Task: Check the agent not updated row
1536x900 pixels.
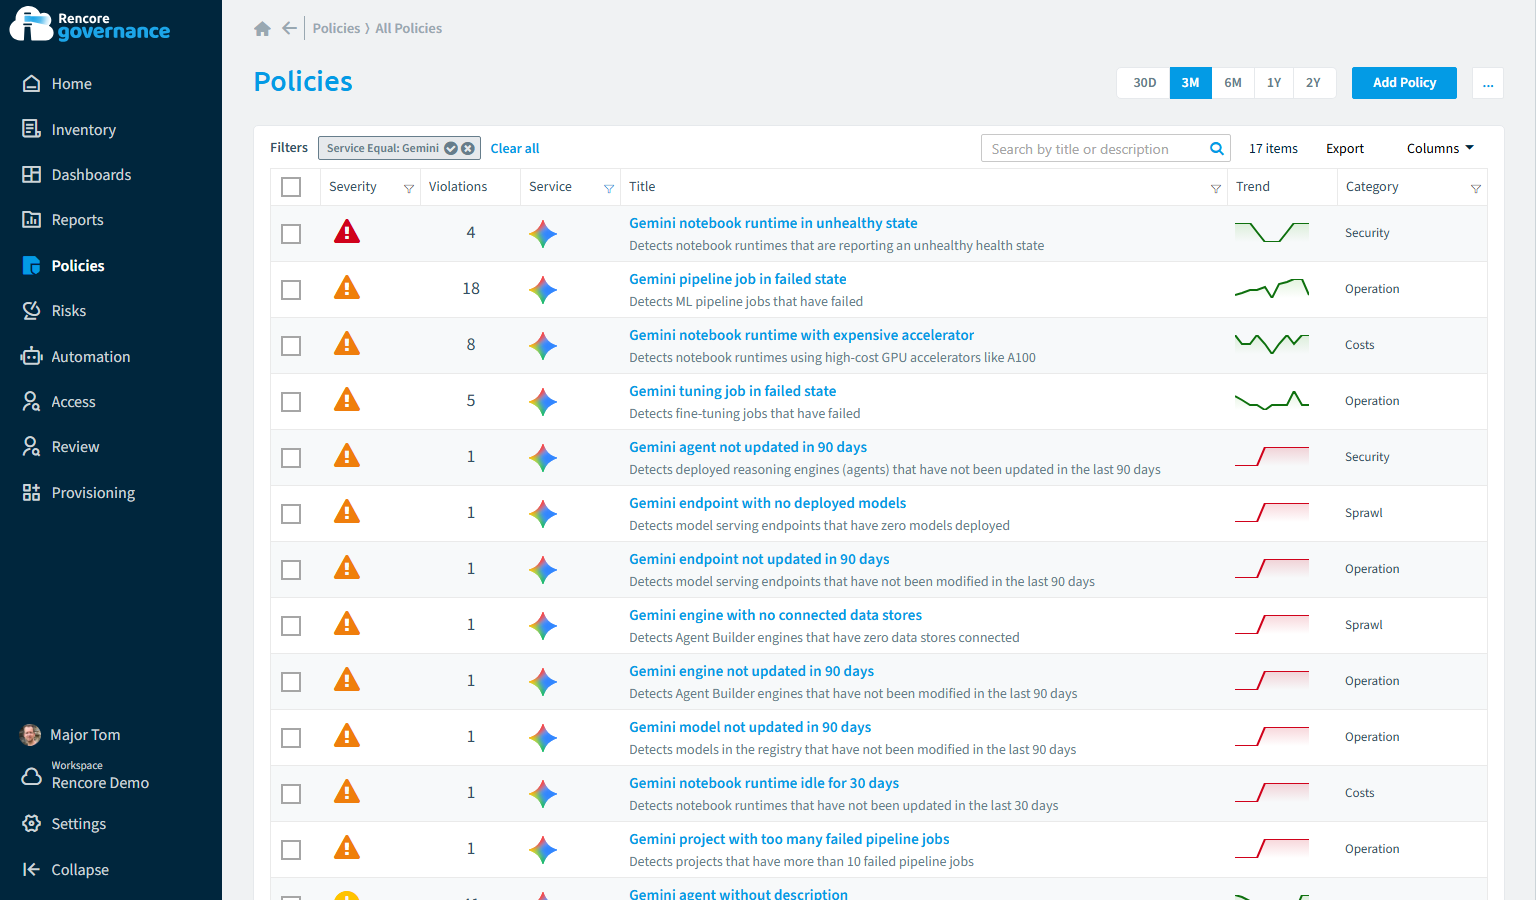Action: pyautogui.click(x=291, y=458)
